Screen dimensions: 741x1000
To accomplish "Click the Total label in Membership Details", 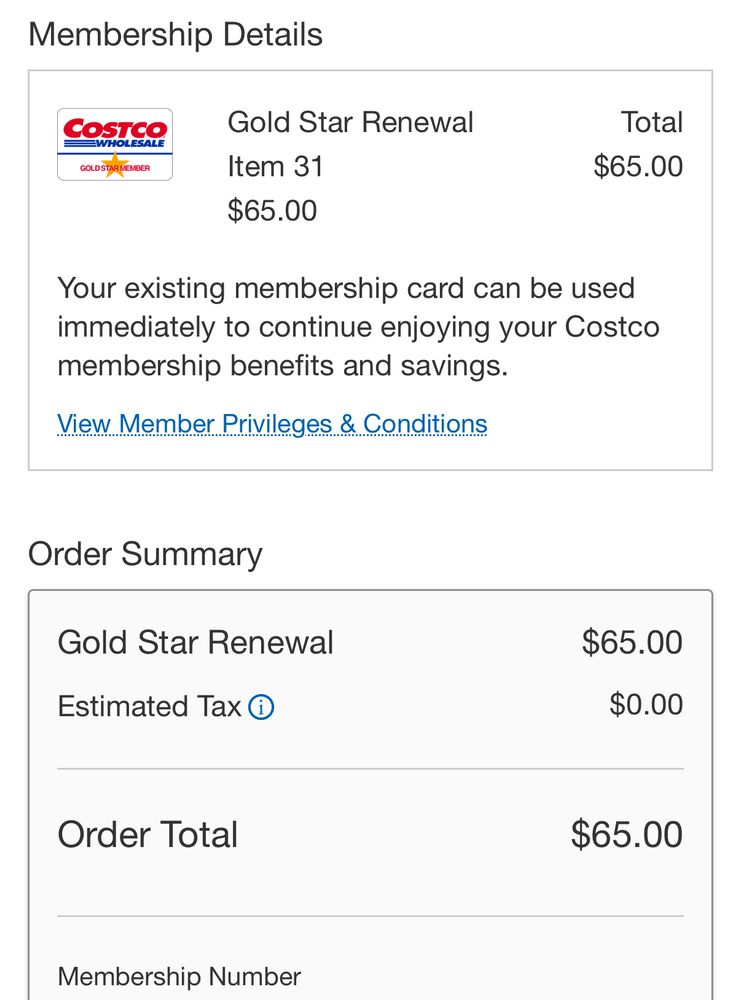I will click(x=651, y=123).
